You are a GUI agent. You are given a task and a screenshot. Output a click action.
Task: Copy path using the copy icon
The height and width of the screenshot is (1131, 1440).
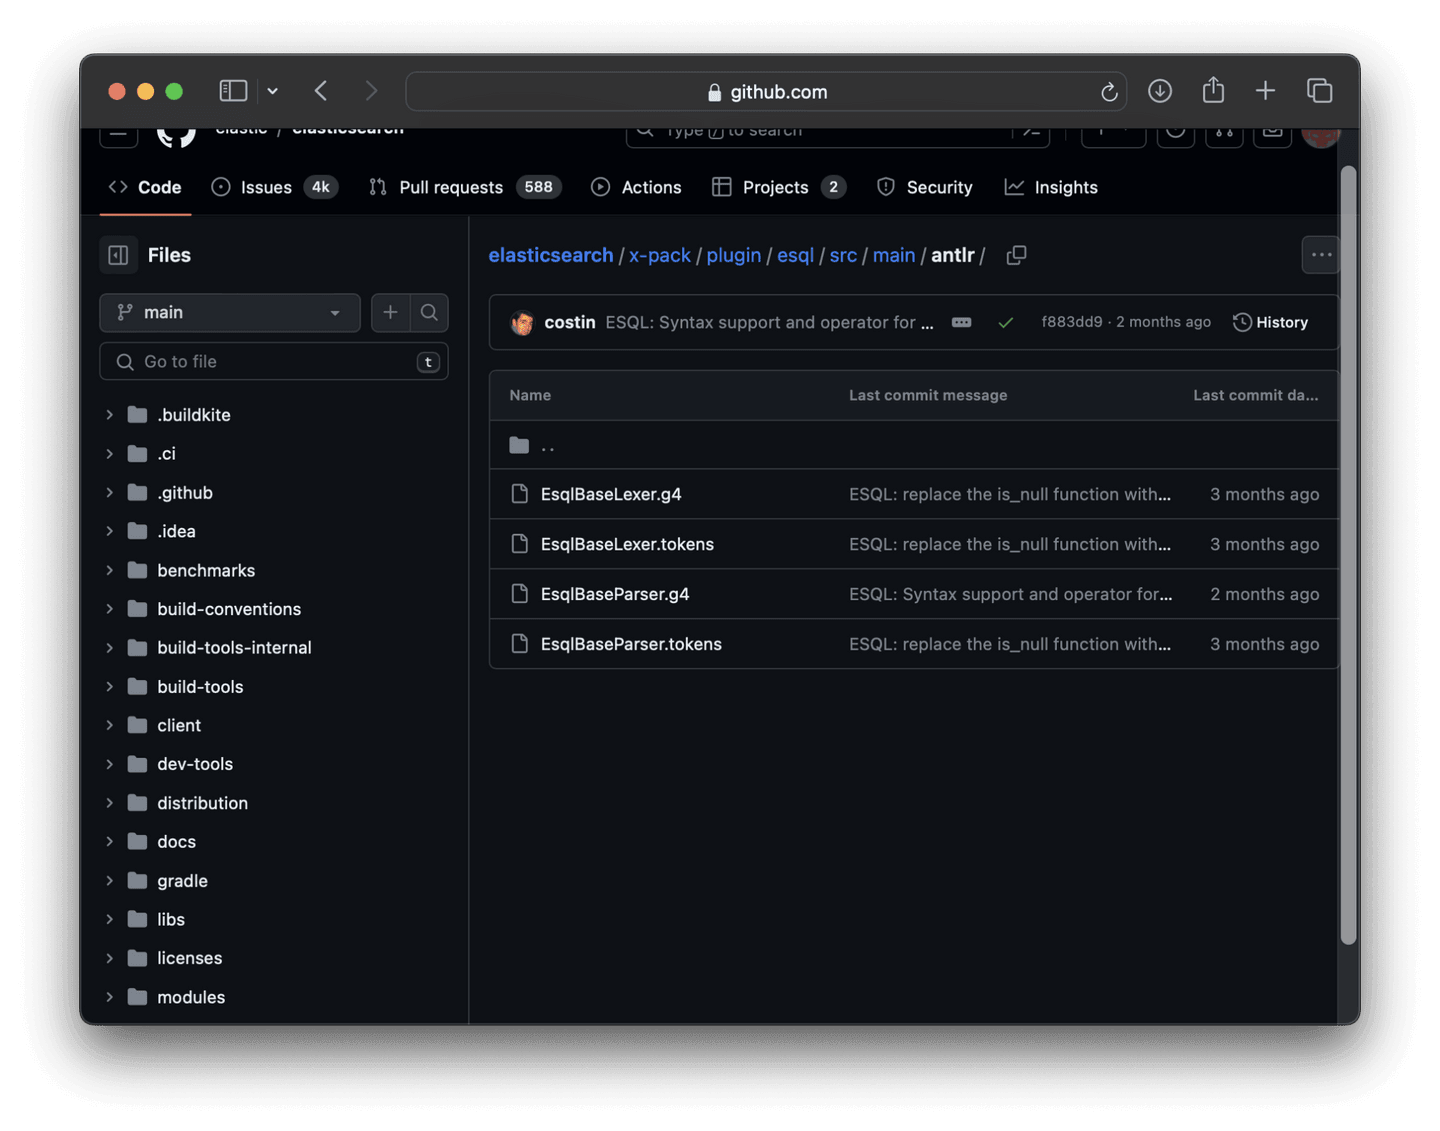(x=1016, y=256)
